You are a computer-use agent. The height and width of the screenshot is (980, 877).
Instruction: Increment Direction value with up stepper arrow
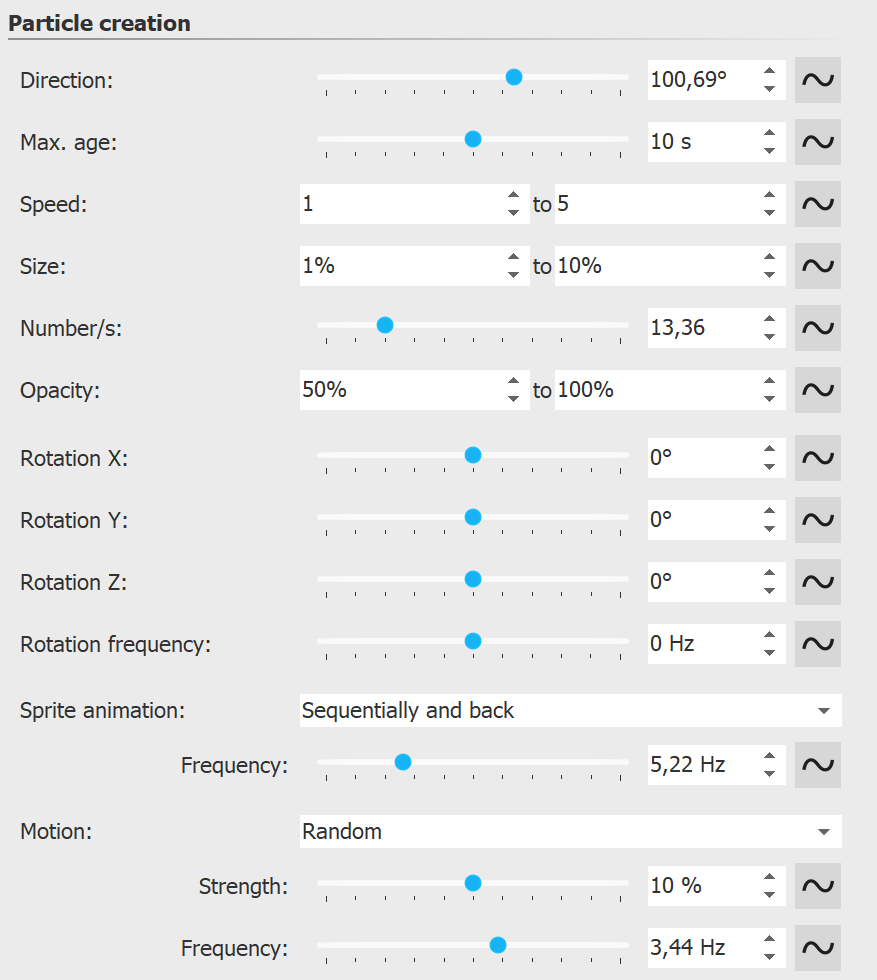(x=768, y=72)
